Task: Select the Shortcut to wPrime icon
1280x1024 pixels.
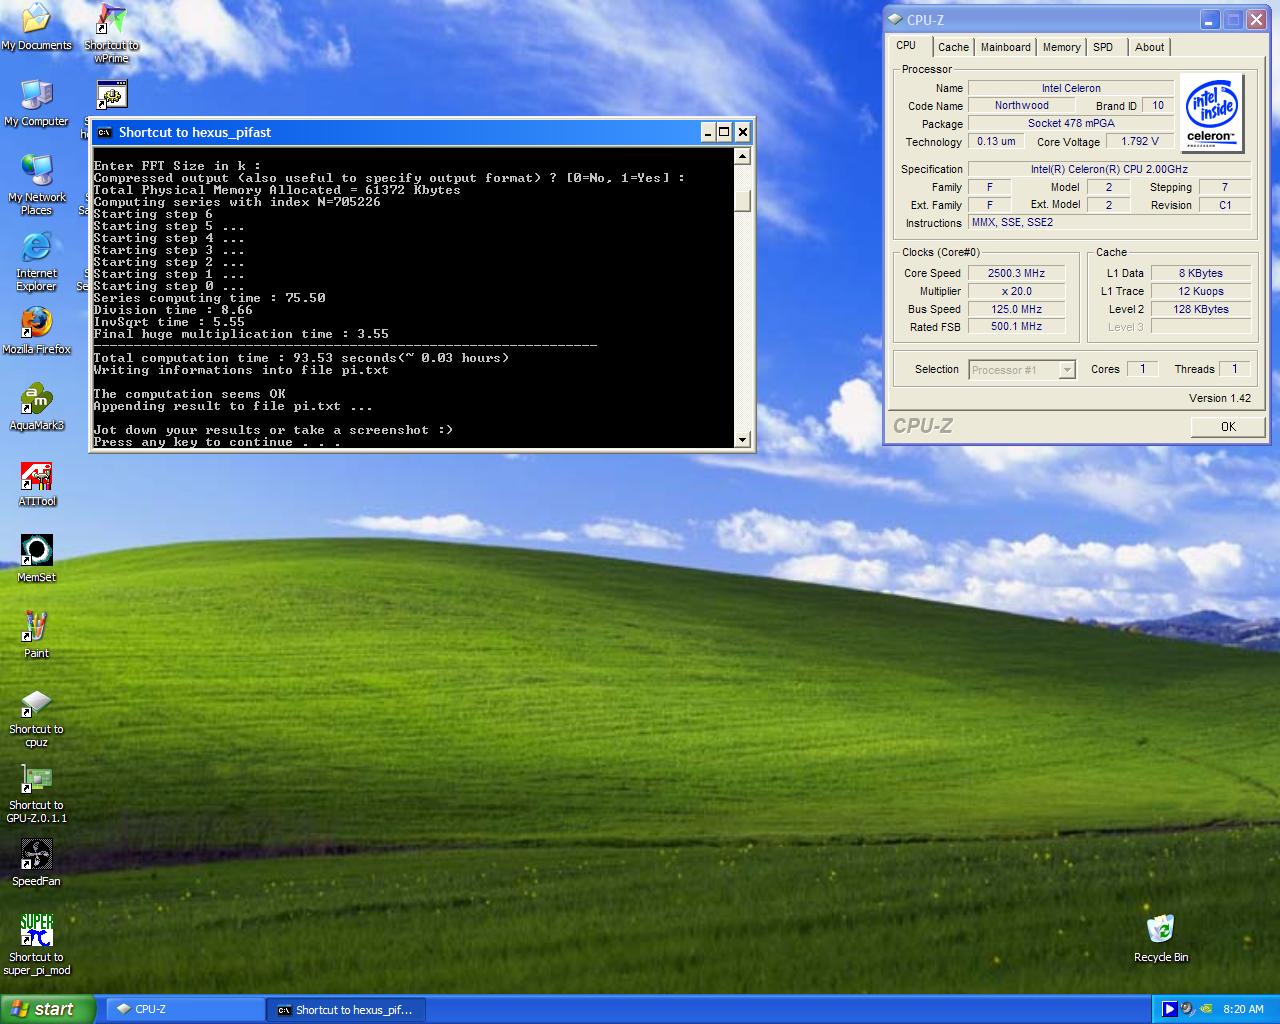Action: (111, 33)
